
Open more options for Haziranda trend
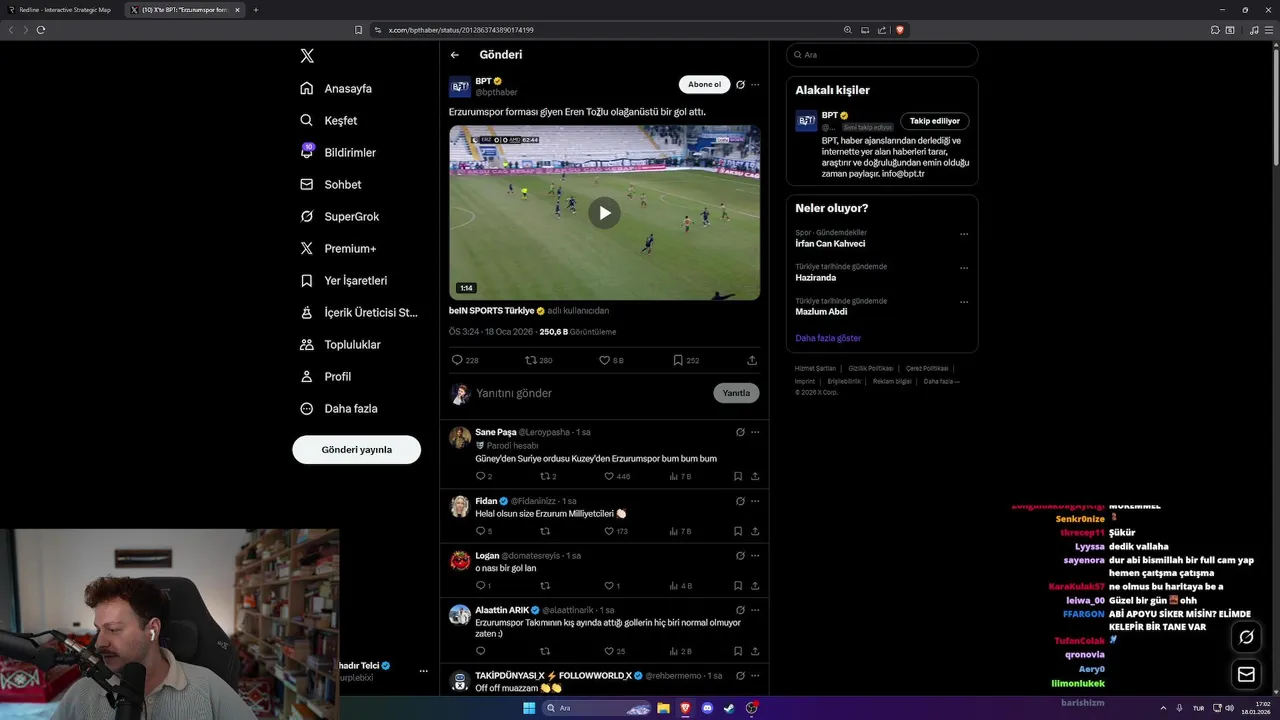pyautogui.click(x=964, y=268)
